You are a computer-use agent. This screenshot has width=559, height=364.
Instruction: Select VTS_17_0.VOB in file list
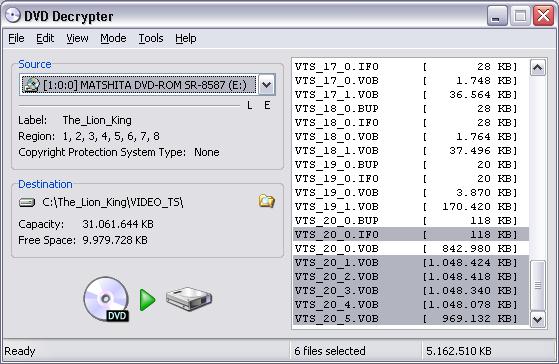[411, 81]
